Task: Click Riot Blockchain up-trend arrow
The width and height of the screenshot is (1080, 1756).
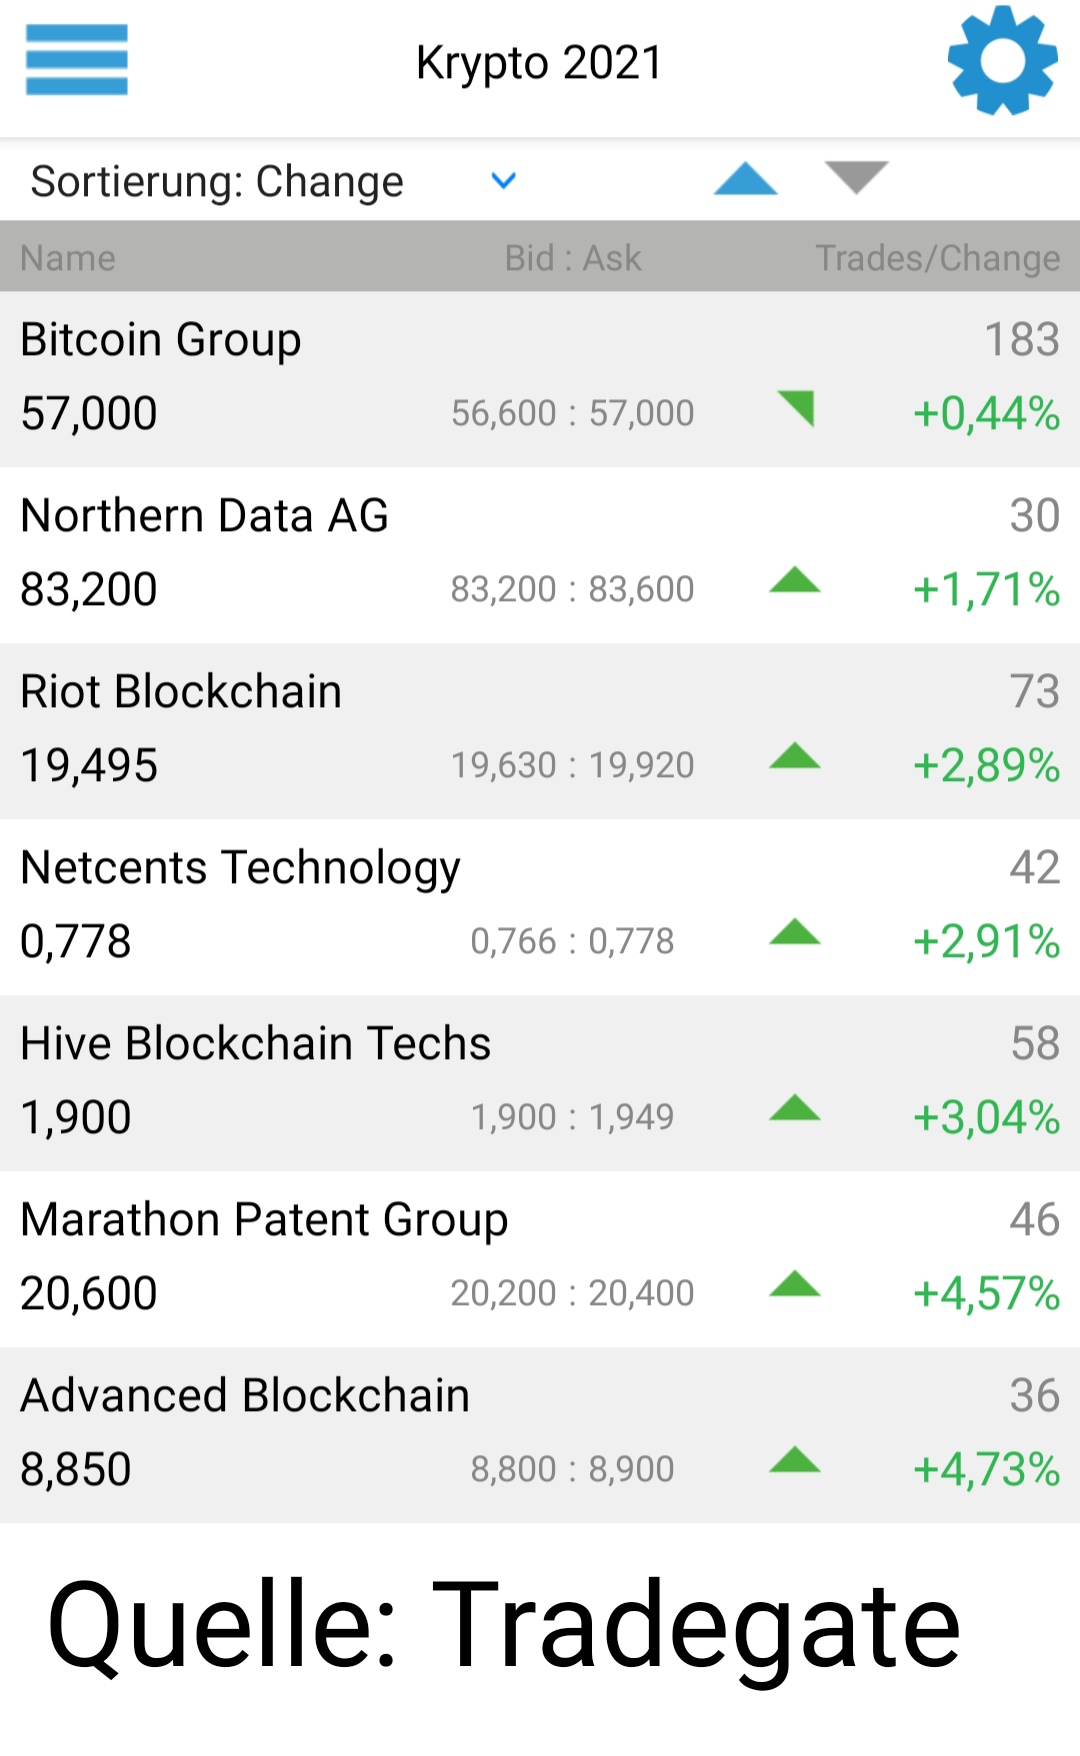Action: click(795, 756)
